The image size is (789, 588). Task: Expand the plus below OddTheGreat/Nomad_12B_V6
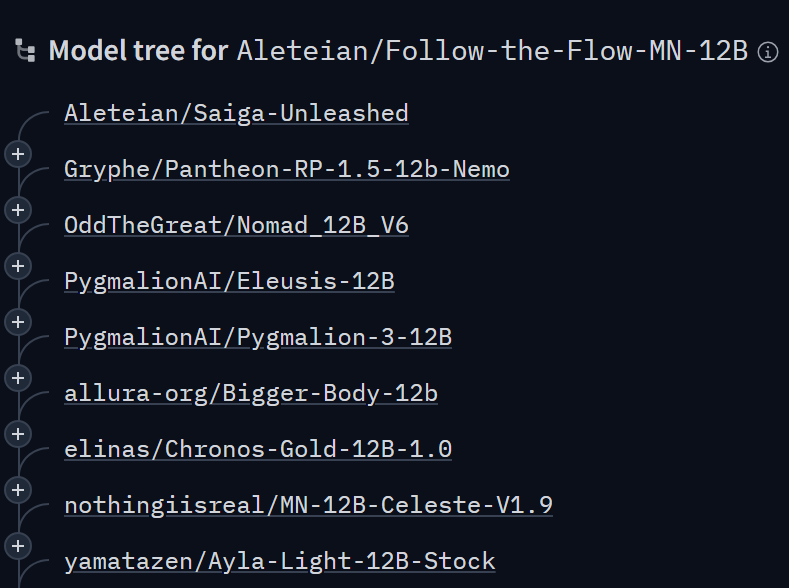[x=18, y=266]
